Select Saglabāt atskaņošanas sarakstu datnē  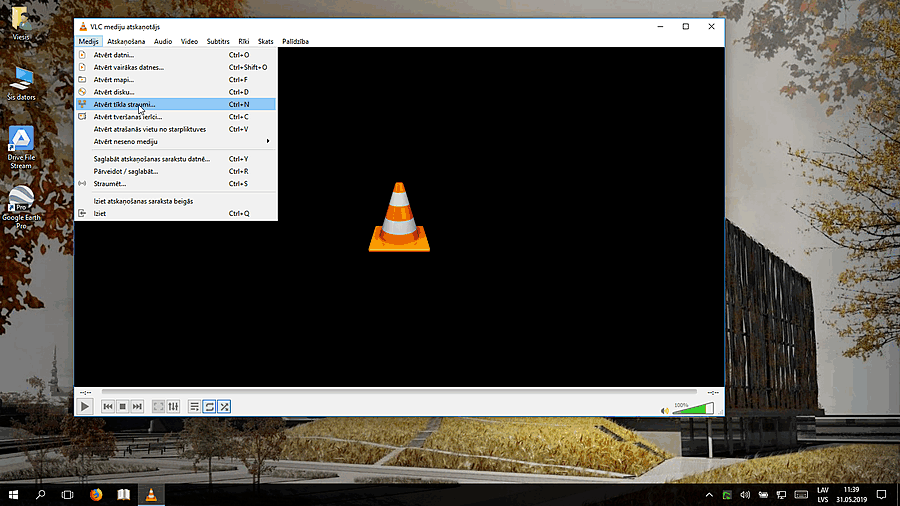176,159
